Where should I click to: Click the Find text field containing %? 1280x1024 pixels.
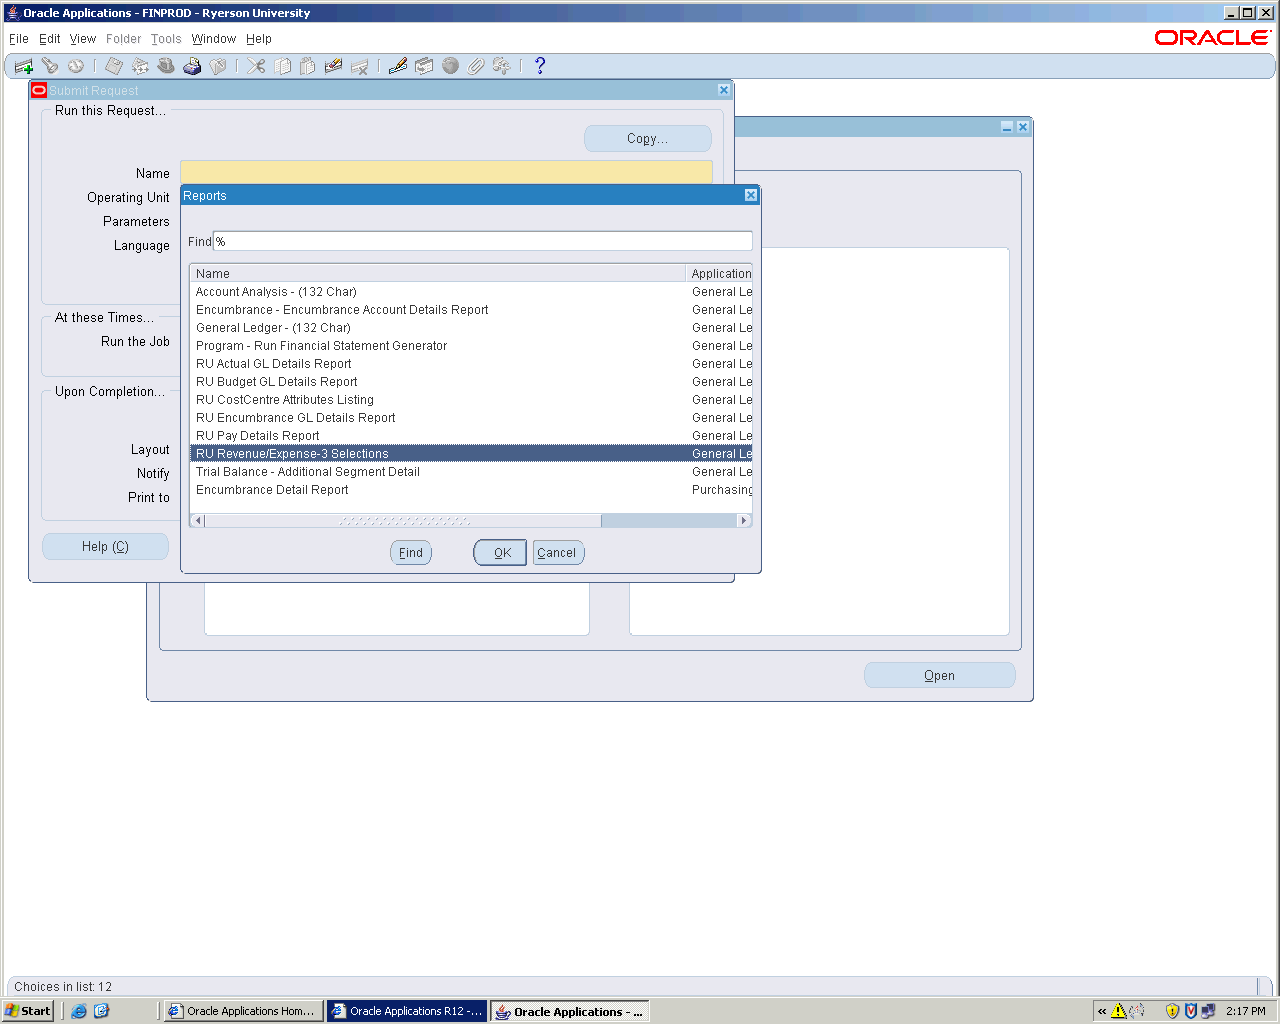point(482,242)
